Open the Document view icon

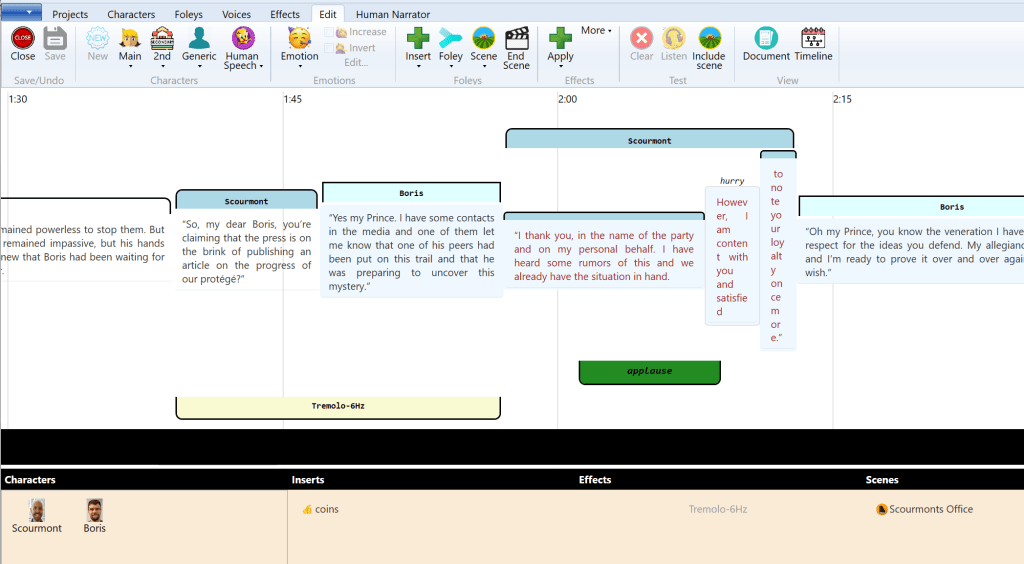[x=766, y=39]
